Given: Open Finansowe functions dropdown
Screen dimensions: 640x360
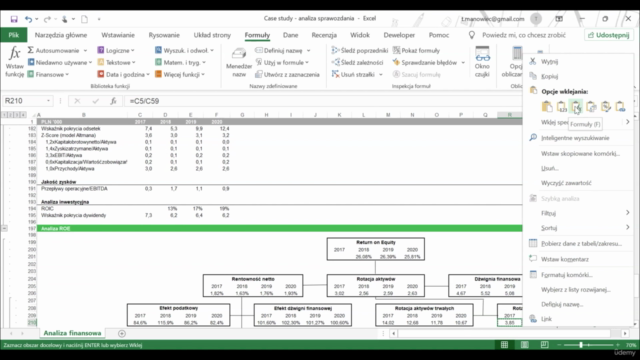Looking at the screenshot, I should pyautogui.click(x=48, y=74).
